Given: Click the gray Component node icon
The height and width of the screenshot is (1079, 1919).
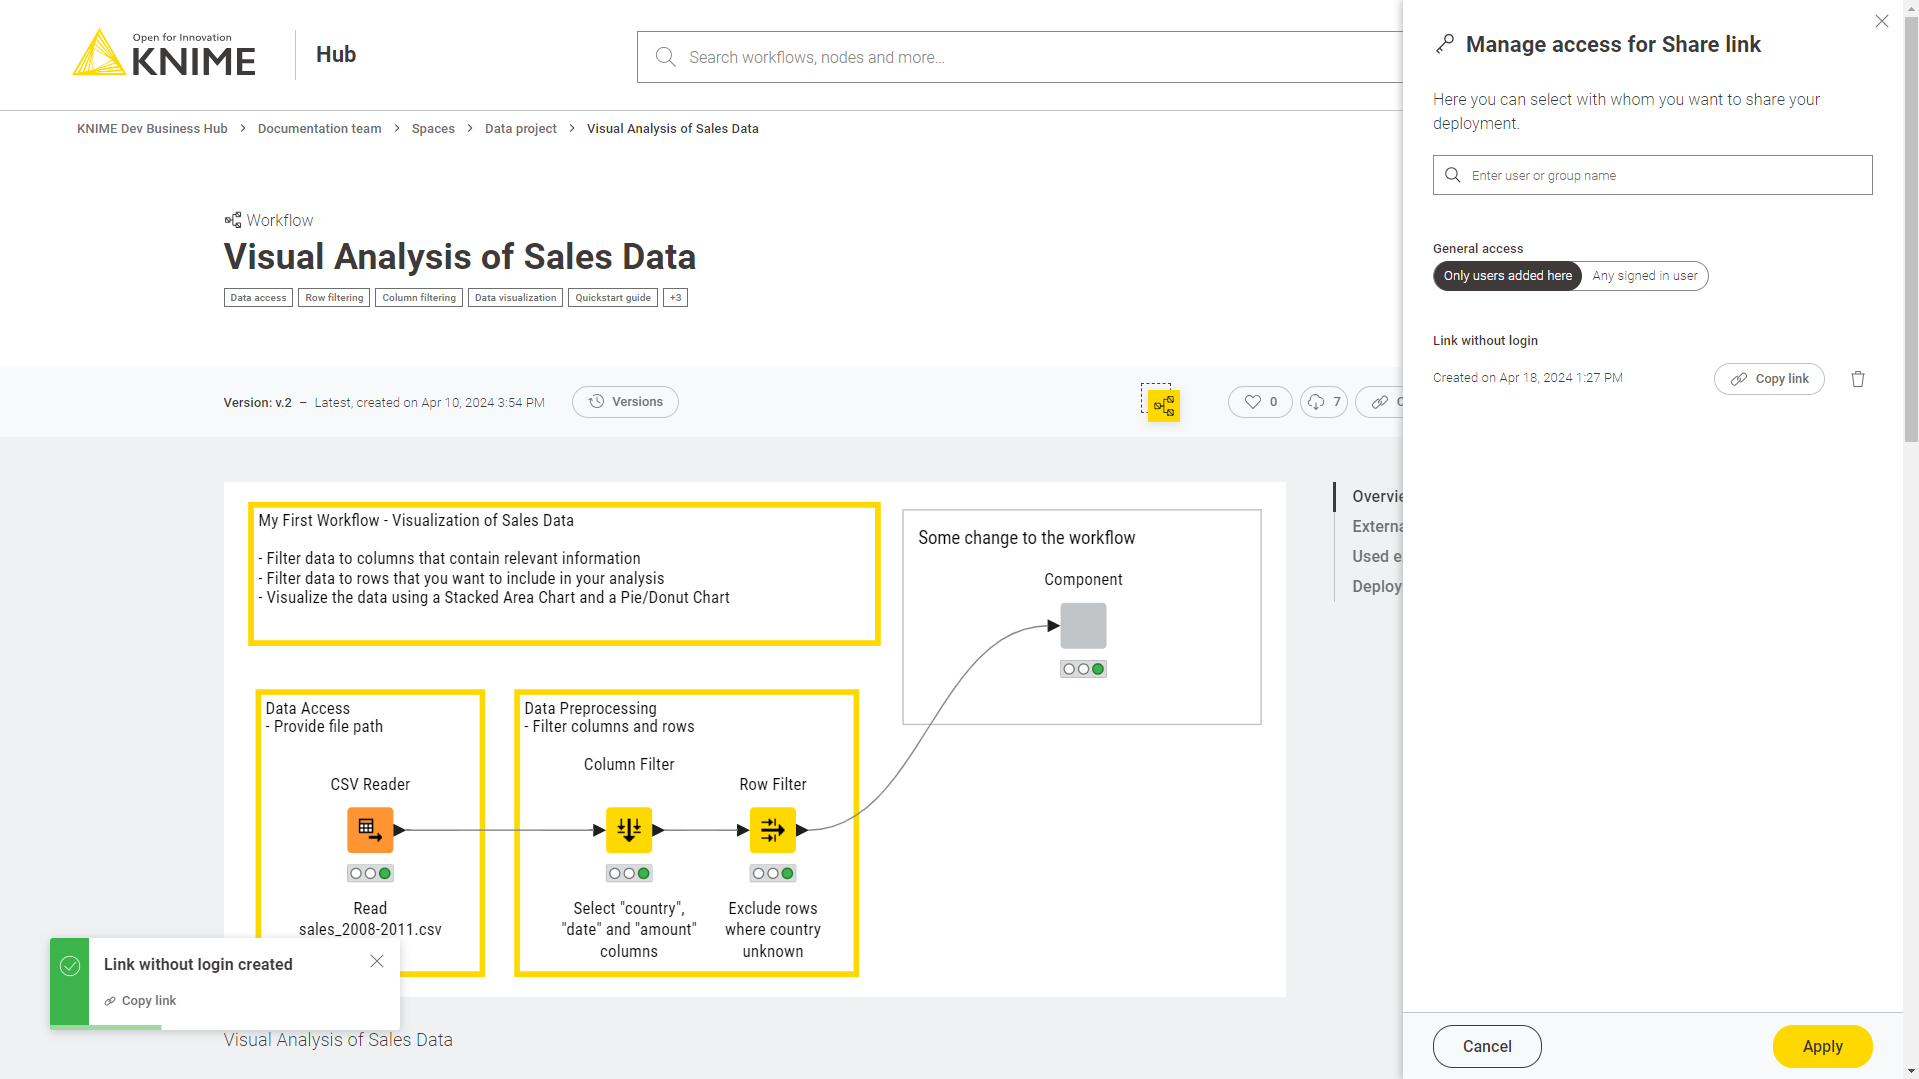Looking at the screenshot, I should (x=1083, y=626).
